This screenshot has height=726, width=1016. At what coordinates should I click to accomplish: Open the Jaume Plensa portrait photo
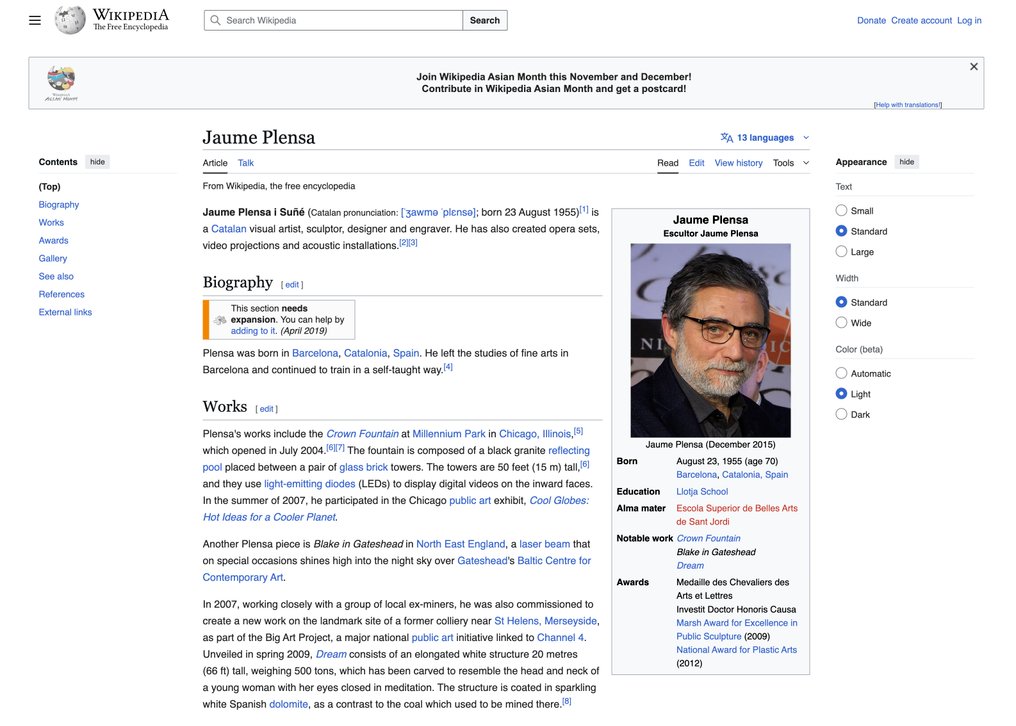(710, 340)
